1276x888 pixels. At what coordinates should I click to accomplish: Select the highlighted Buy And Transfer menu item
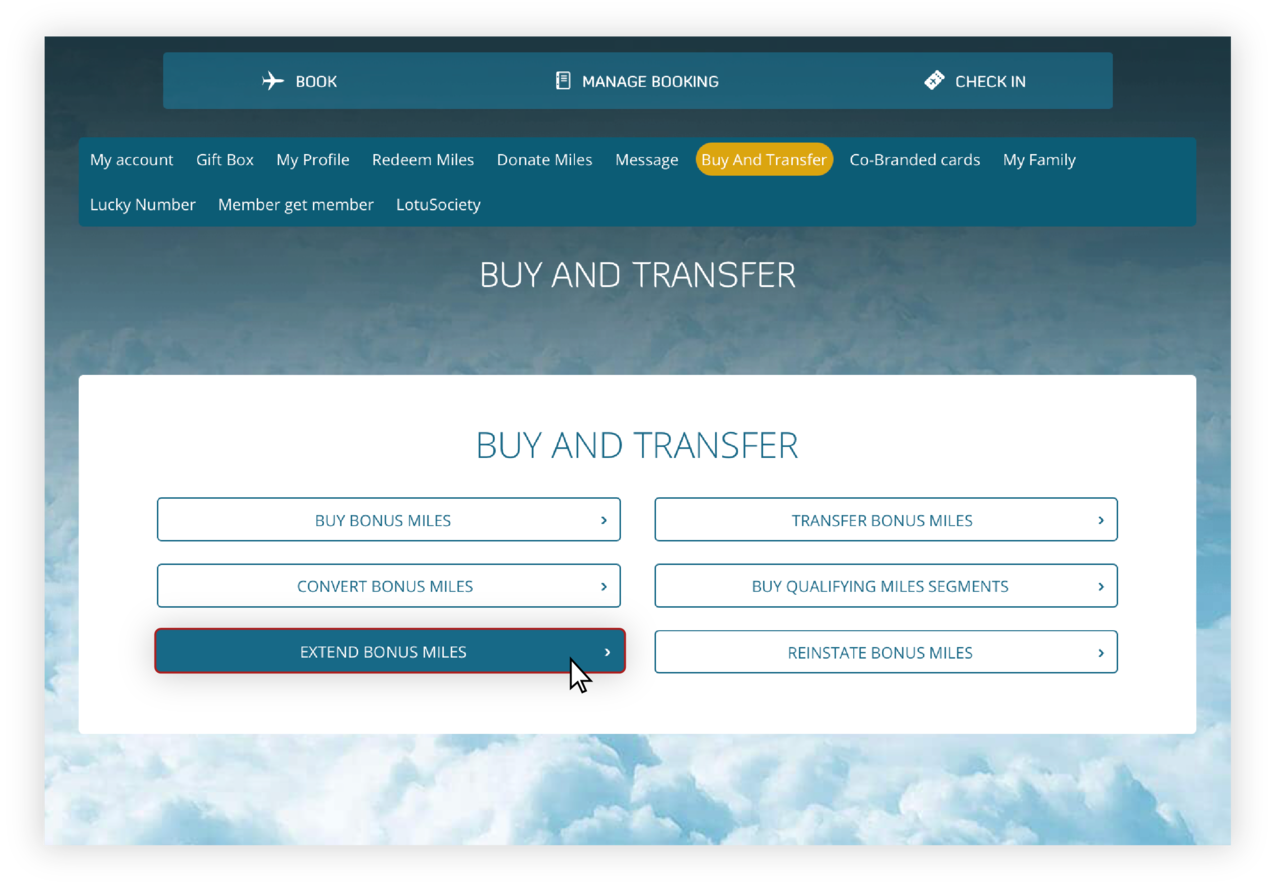pyautogui.click(x=764, y=159)
